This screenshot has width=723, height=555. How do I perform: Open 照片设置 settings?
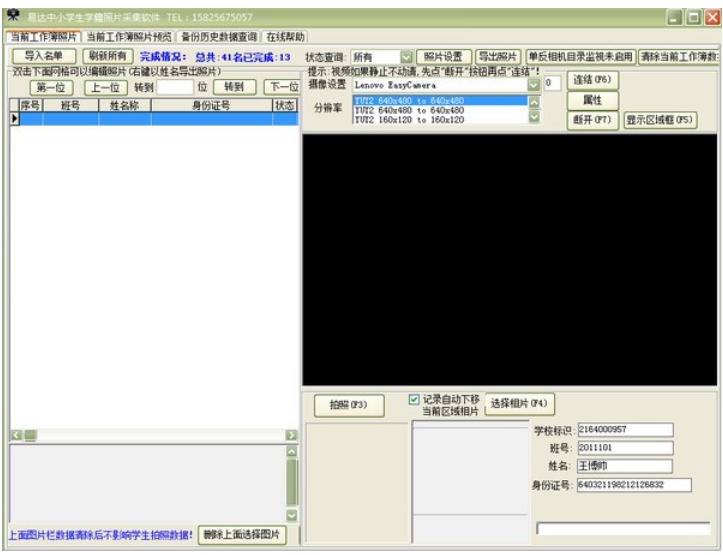[444, 57]
